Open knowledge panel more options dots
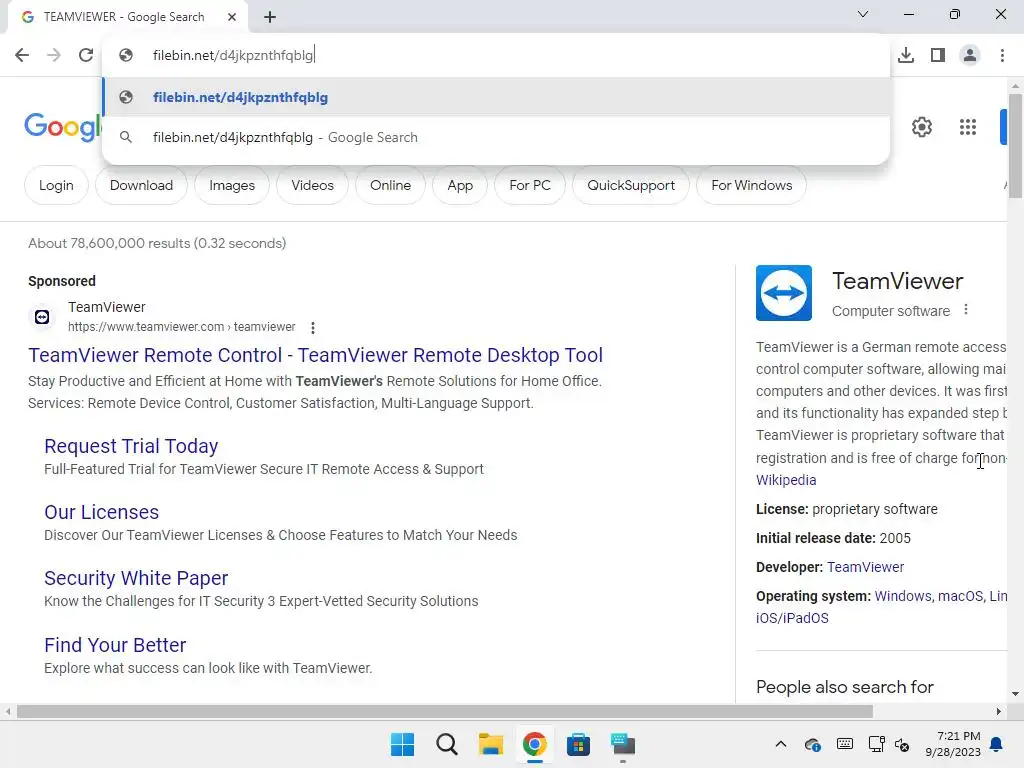This screenshot has width=1024, height=768. (x=966, y=310)
